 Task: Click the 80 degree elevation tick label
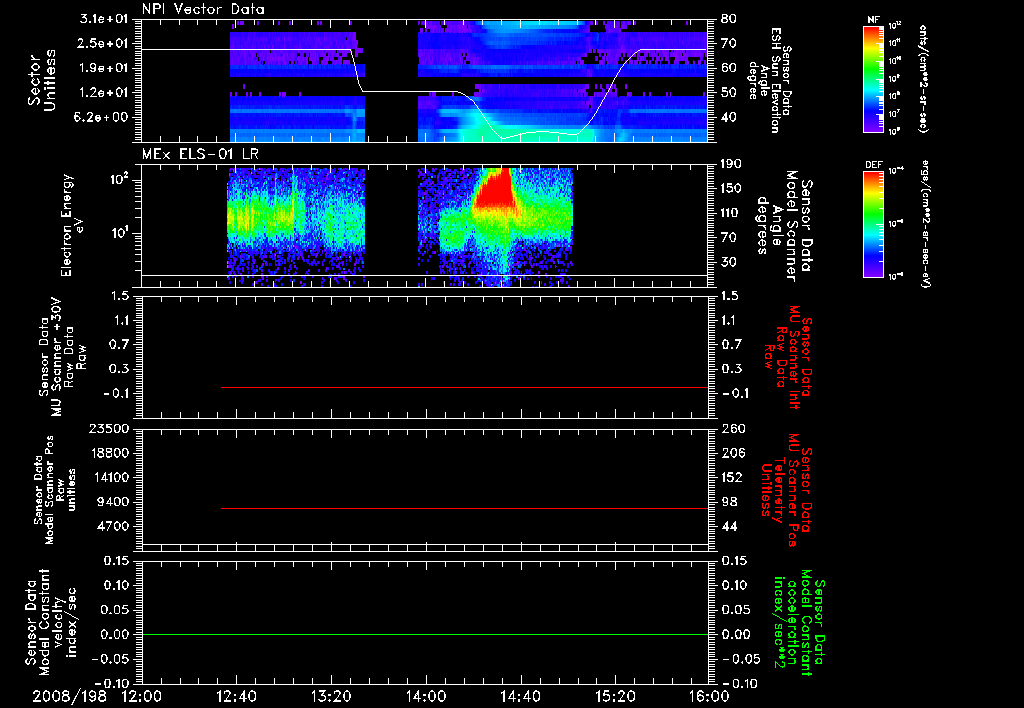click(729, 19)
